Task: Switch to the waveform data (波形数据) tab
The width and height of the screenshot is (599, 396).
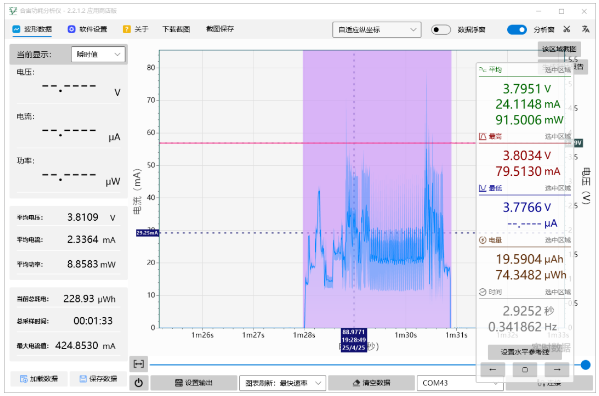Action: coord(32,29)
